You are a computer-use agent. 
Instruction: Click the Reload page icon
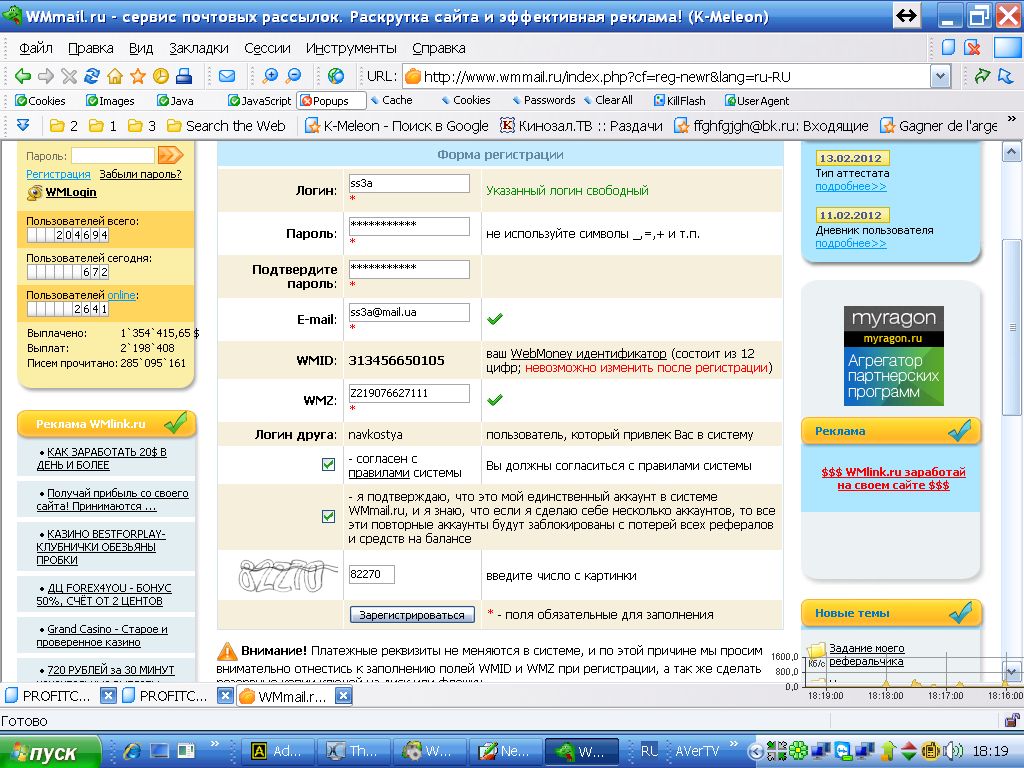coord(92,76)
